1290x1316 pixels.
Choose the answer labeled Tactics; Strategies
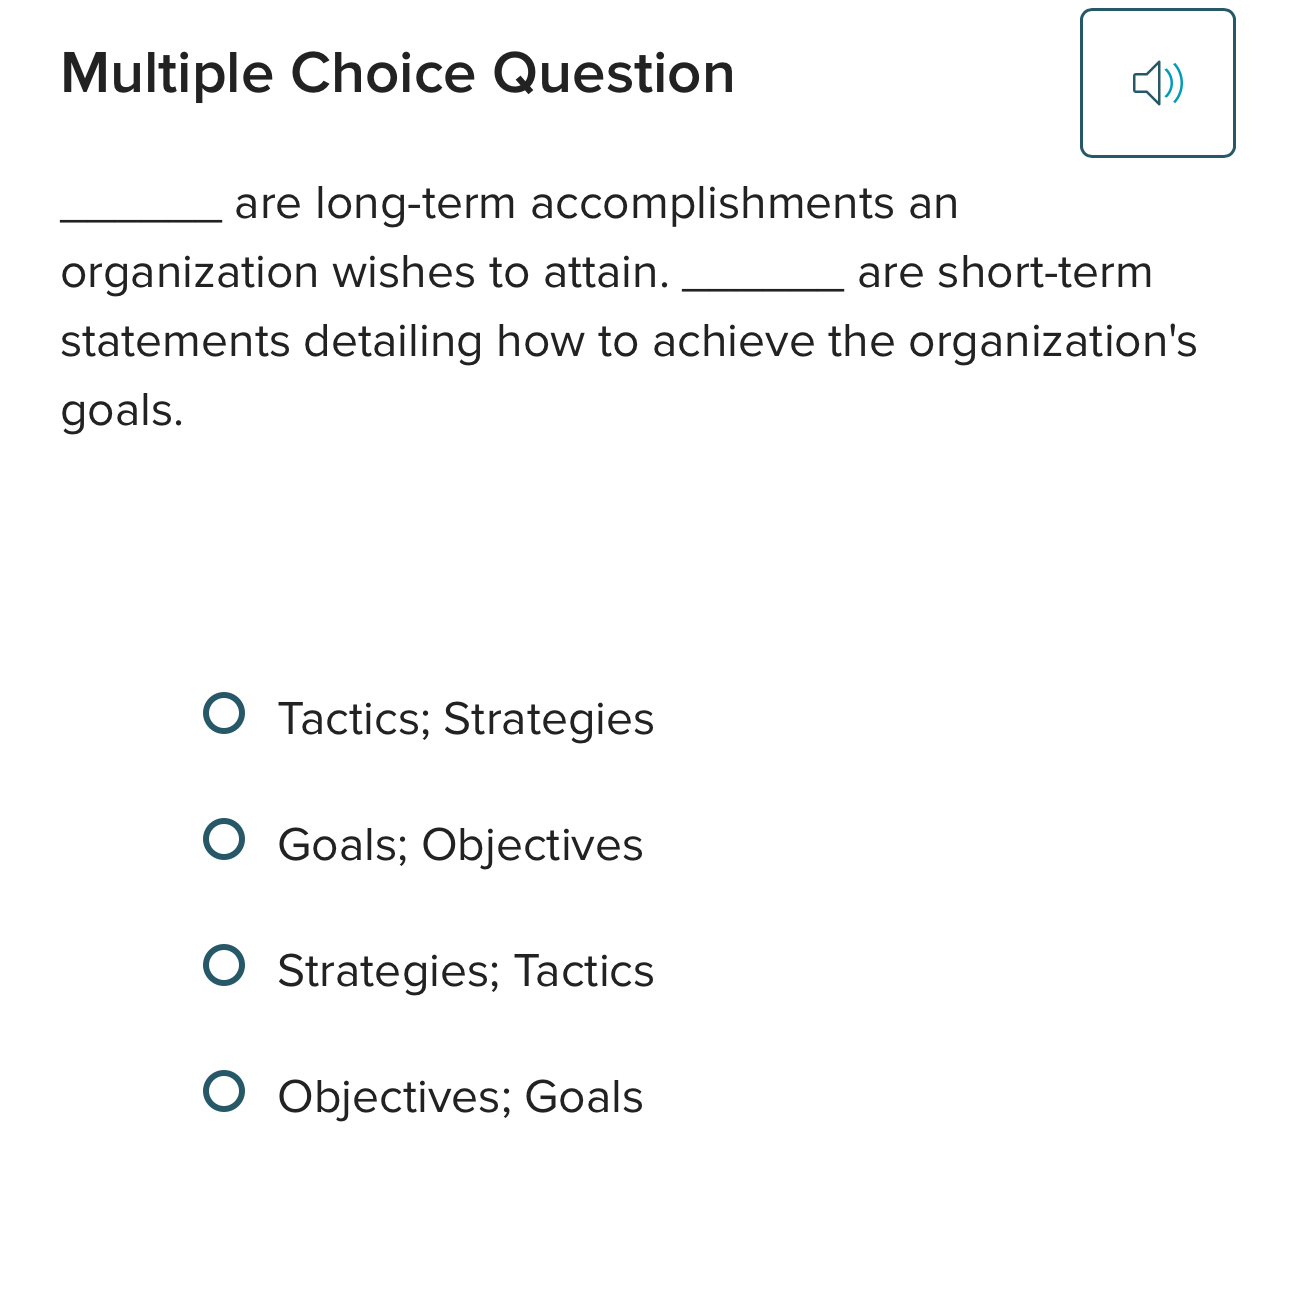point(465,718)
